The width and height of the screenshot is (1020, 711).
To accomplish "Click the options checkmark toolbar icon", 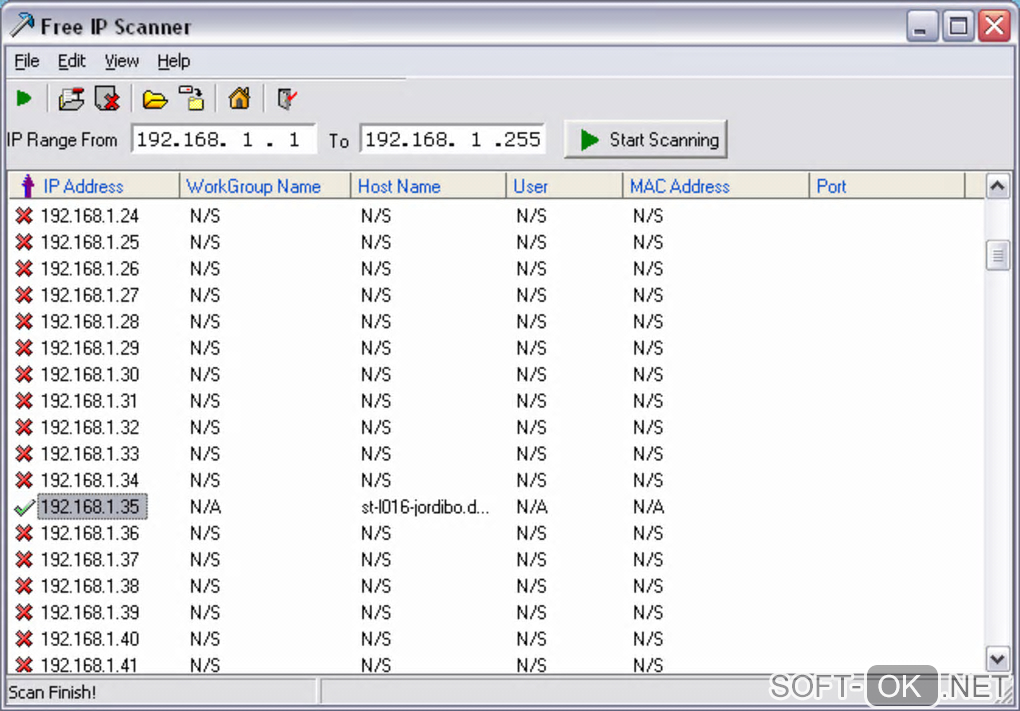I will [x=287, y=99].
